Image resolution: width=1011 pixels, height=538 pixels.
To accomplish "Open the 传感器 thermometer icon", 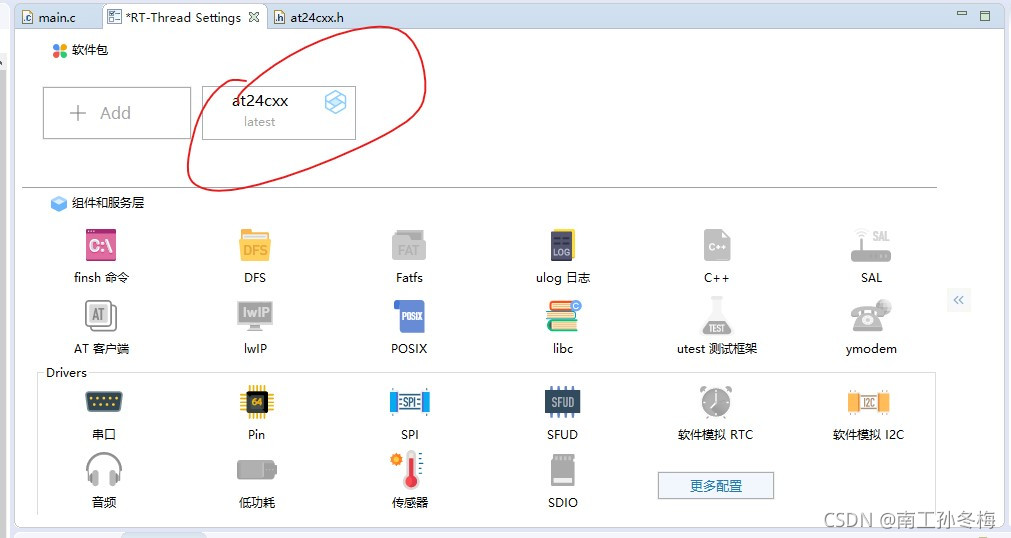I will (x=407, y=470).
